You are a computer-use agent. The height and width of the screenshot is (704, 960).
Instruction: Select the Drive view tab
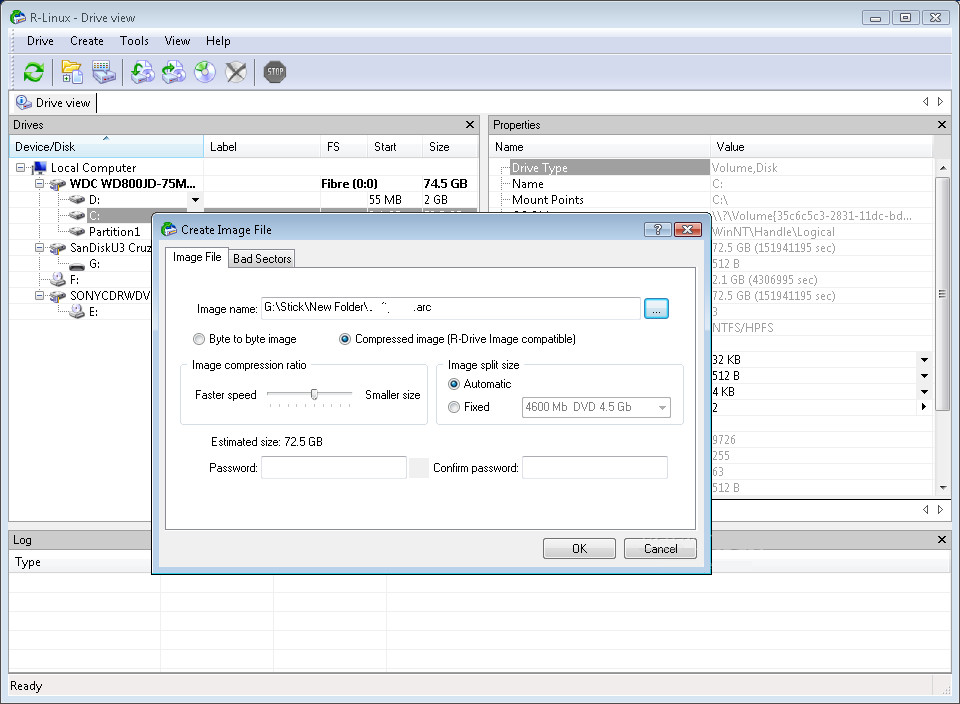click(x=54, y=103)
